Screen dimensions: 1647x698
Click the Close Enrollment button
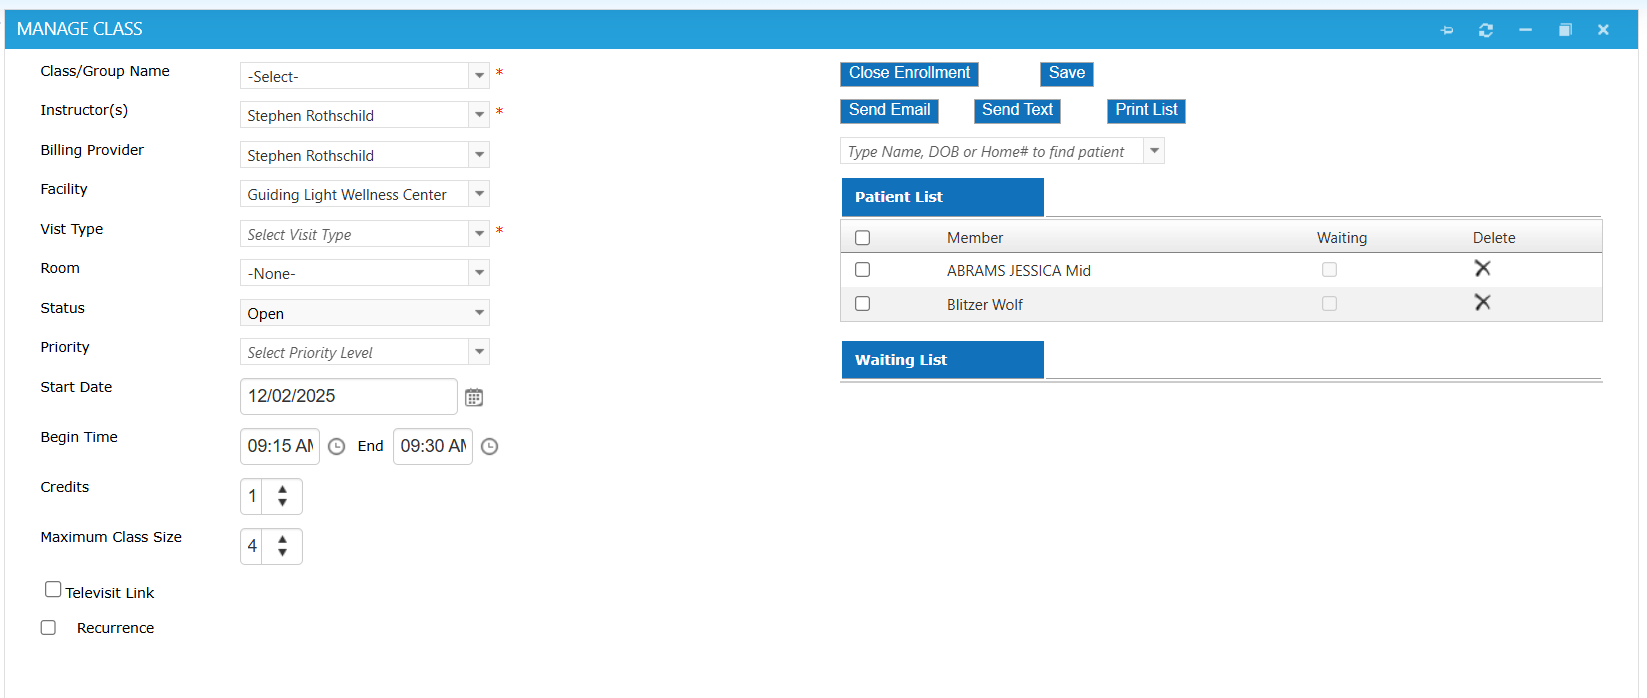pos(909,74)
